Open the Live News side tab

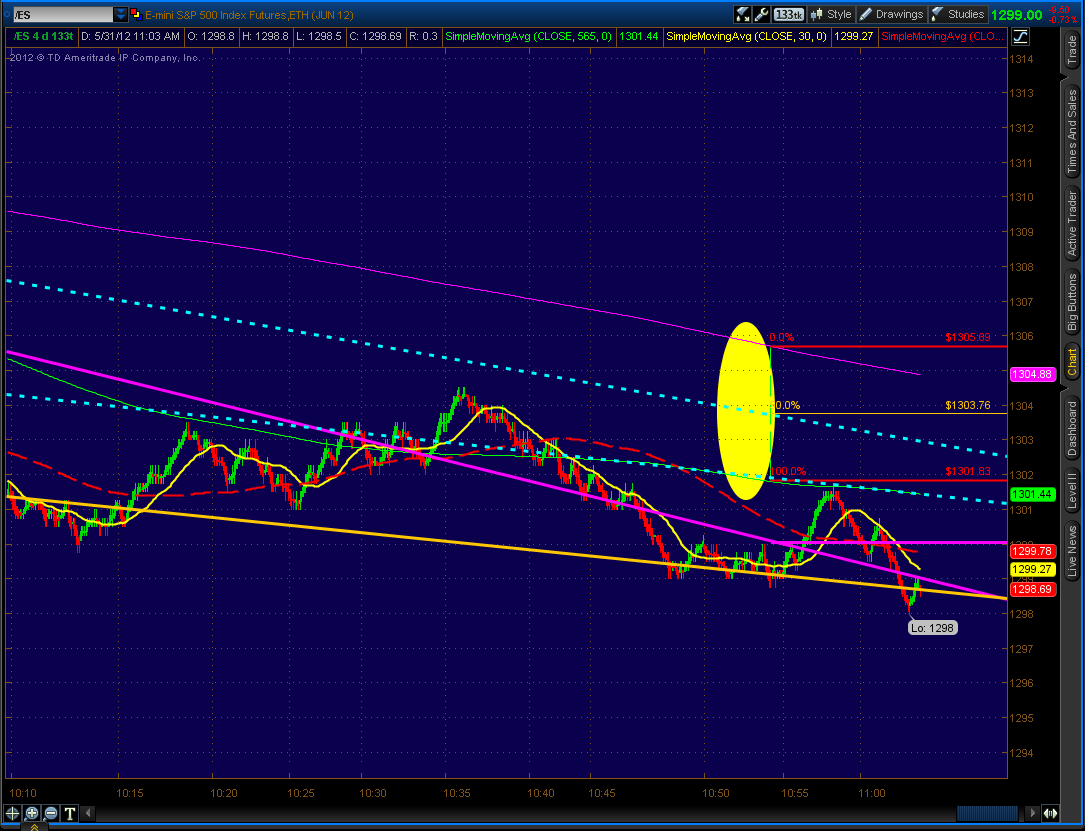click(x=1072, y=551)
